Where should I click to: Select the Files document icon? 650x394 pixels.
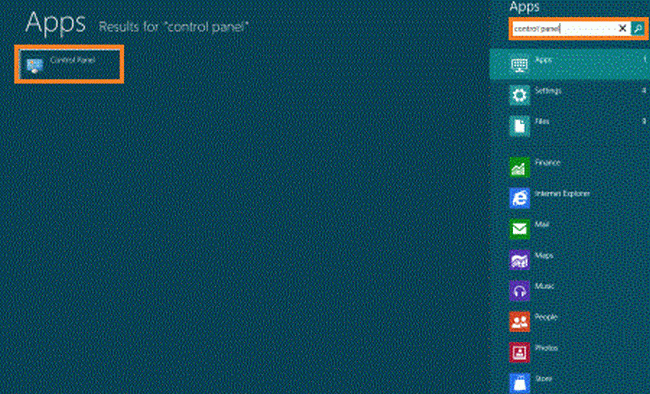519,126
